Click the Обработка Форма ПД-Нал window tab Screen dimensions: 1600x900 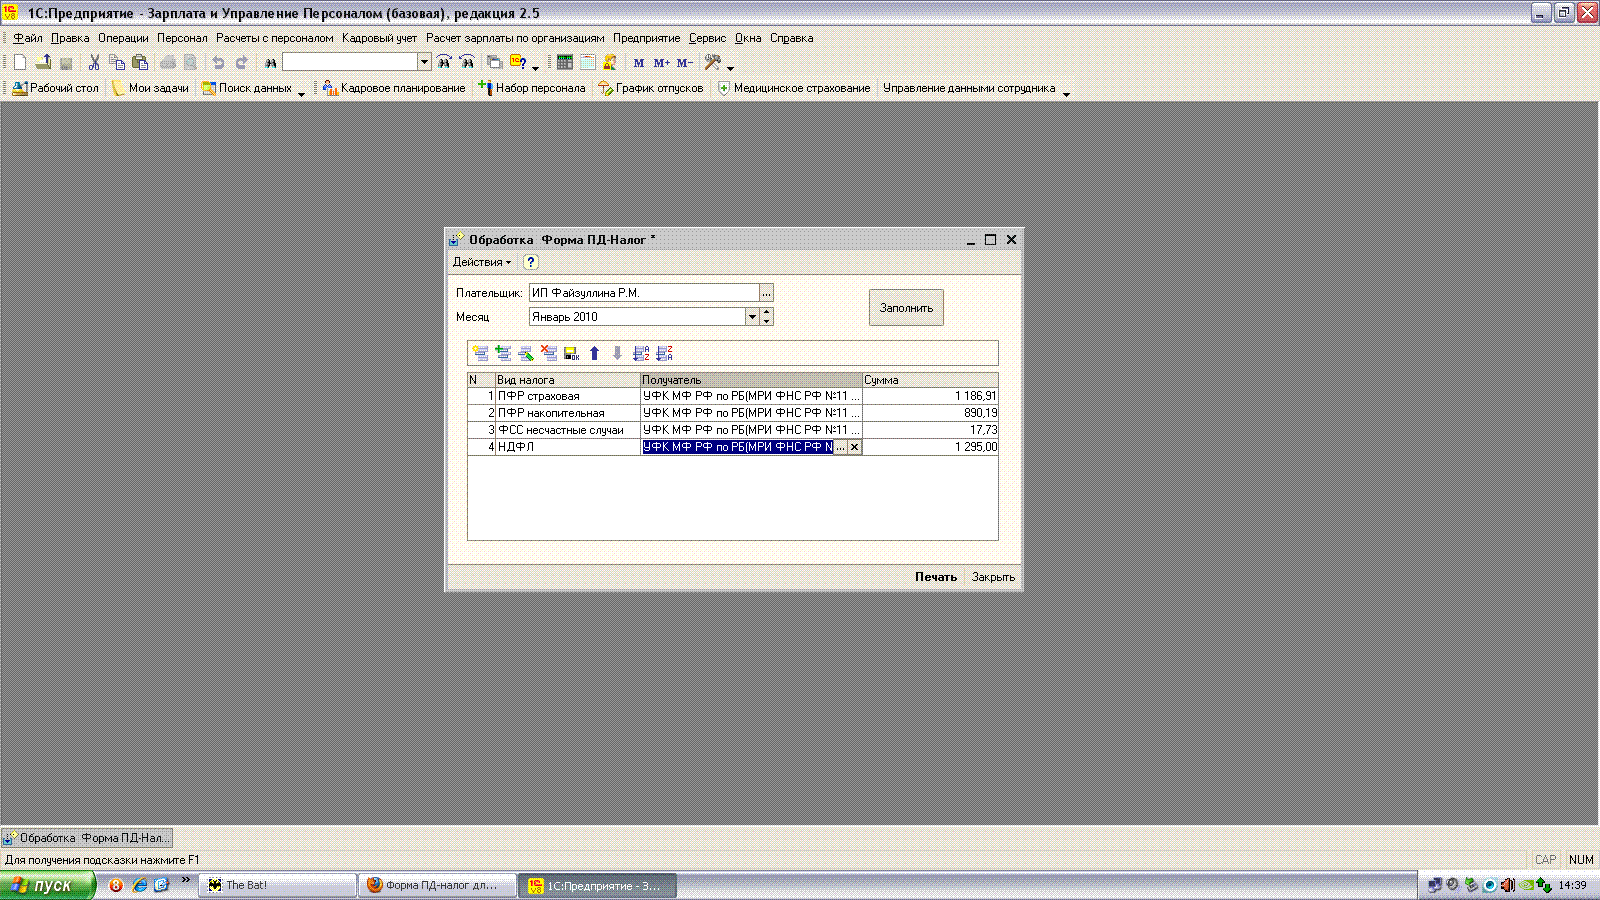tap(87, 838)
